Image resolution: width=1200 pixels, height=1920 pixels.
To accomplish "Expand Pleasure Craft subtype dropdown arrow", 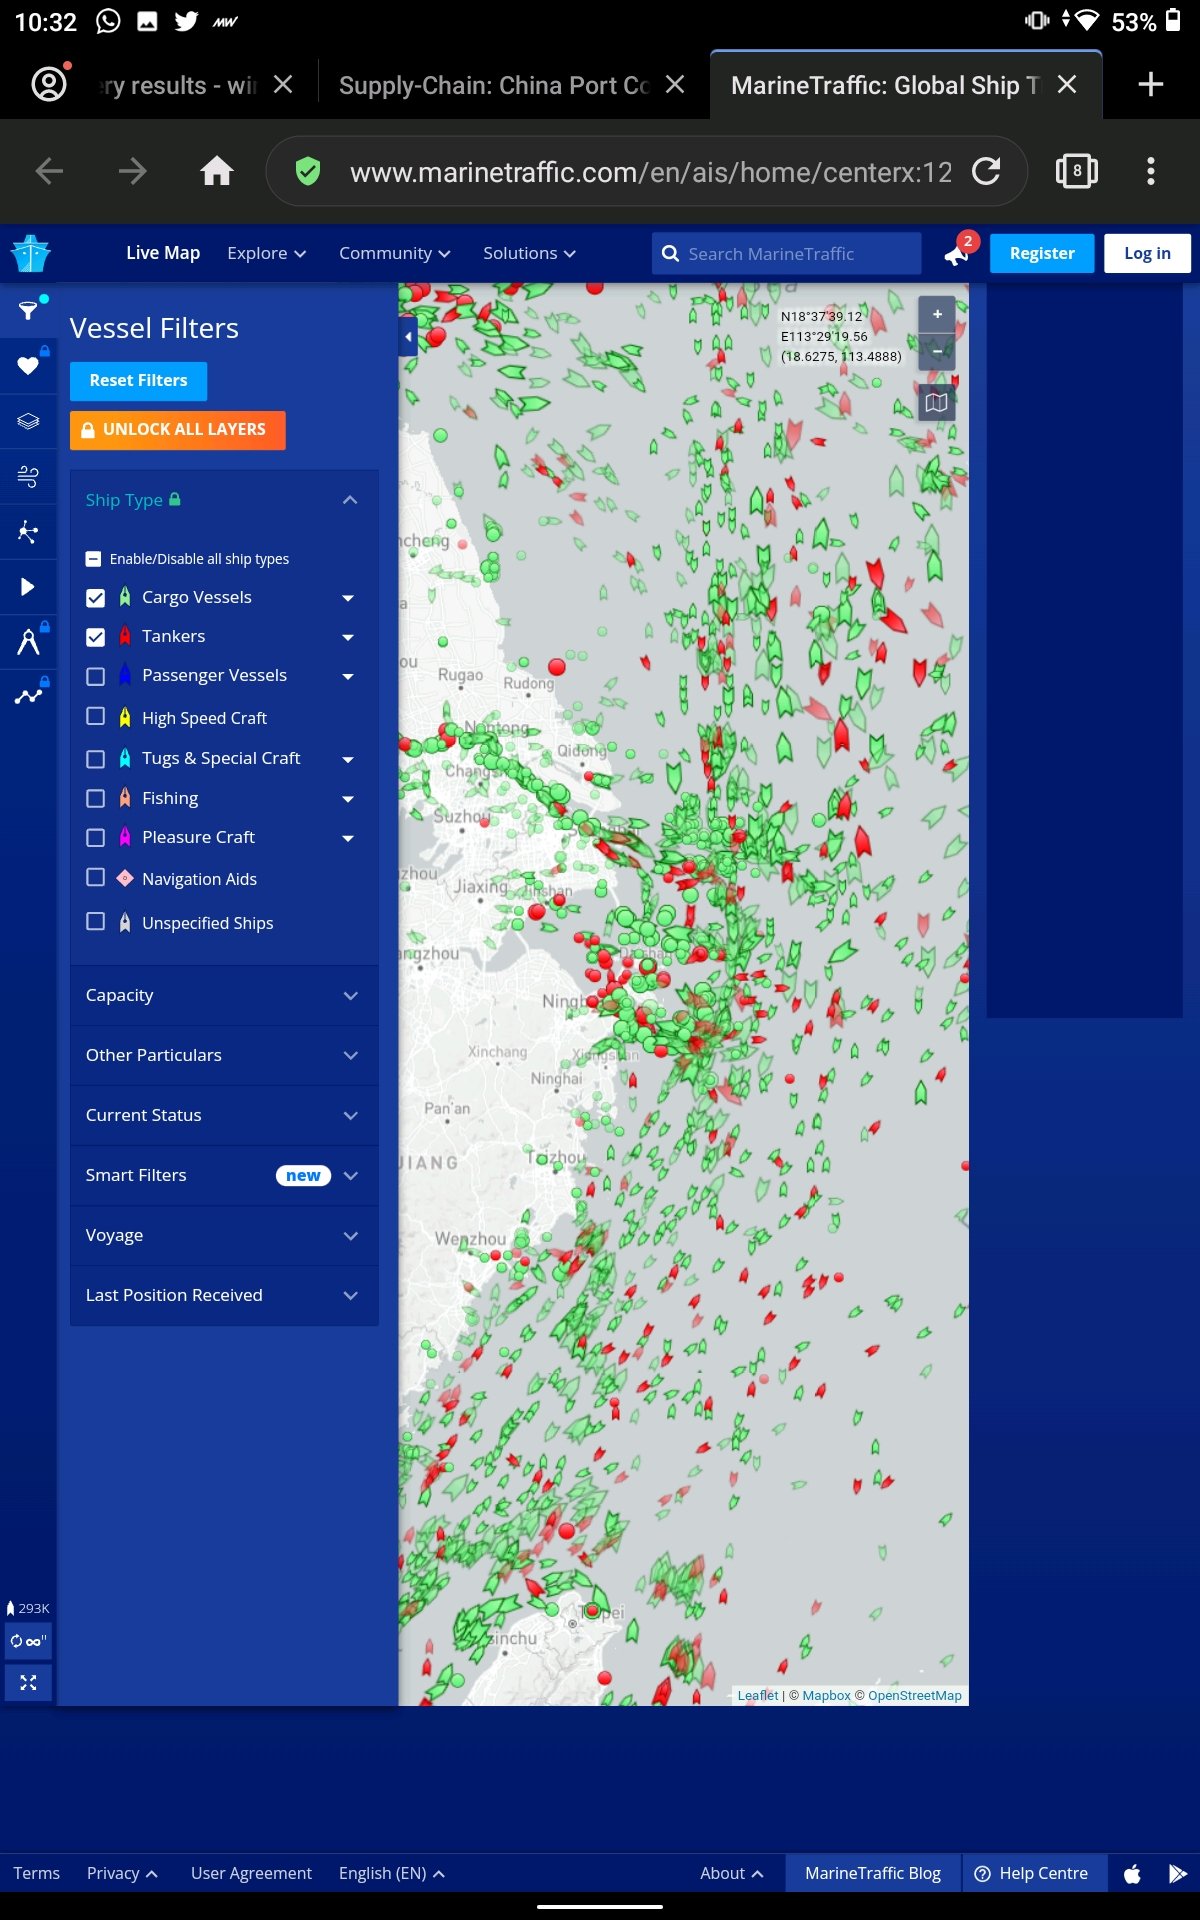I will (348, 838).
